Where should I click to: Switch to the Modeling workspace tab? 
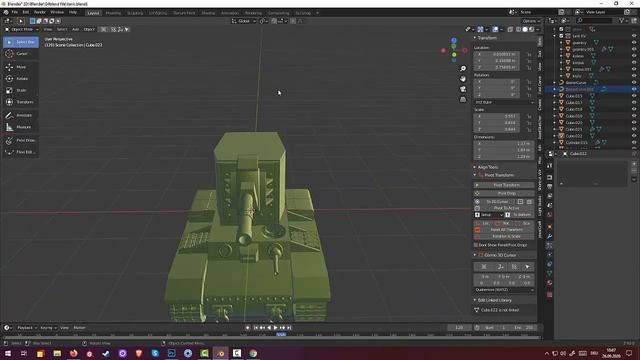pyautogui.click(x=113, y=13)
